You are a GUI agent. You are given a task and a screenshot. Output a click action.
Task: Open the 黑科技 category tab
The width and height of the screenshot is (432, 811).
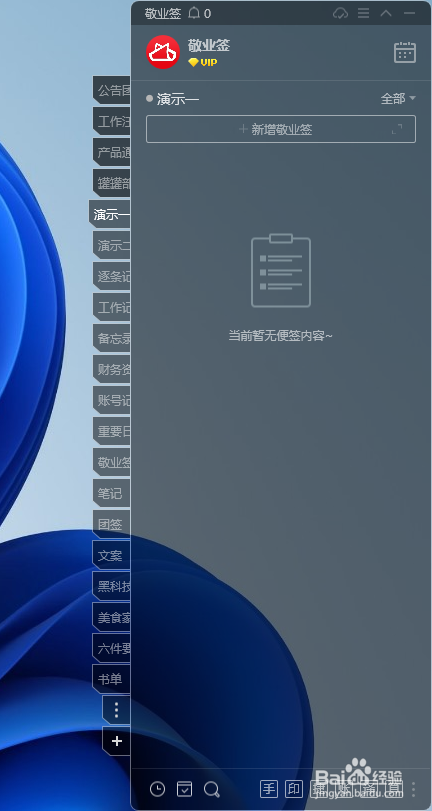[112, 587]
